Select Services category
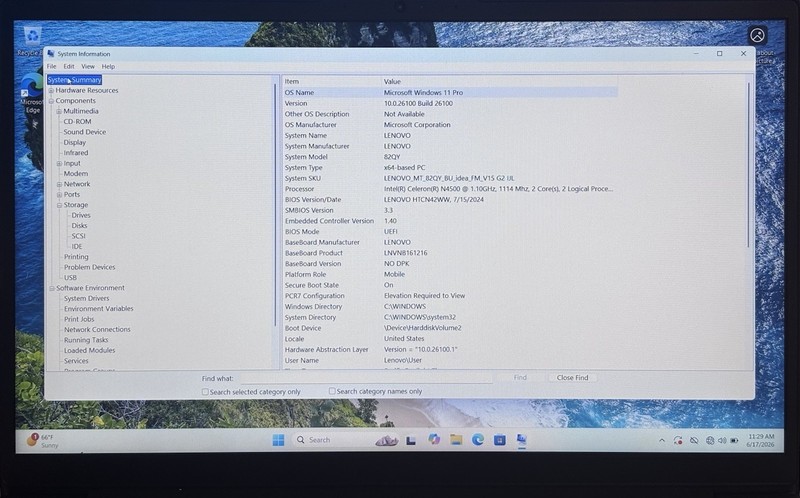The image size is (800, 498). pyautogui.click(x=76, y=361)
